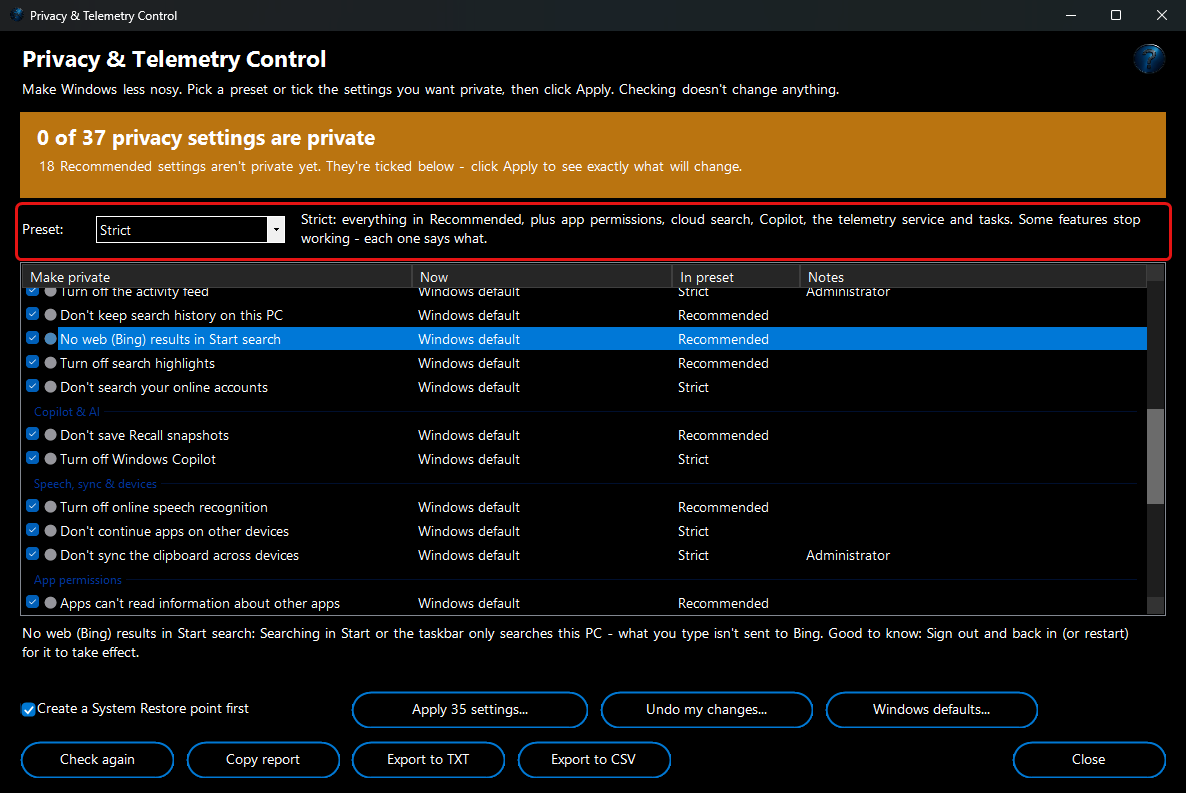Click Check again button
Image resolution: width=1186 pixels, height=793 pixels.
98,760
